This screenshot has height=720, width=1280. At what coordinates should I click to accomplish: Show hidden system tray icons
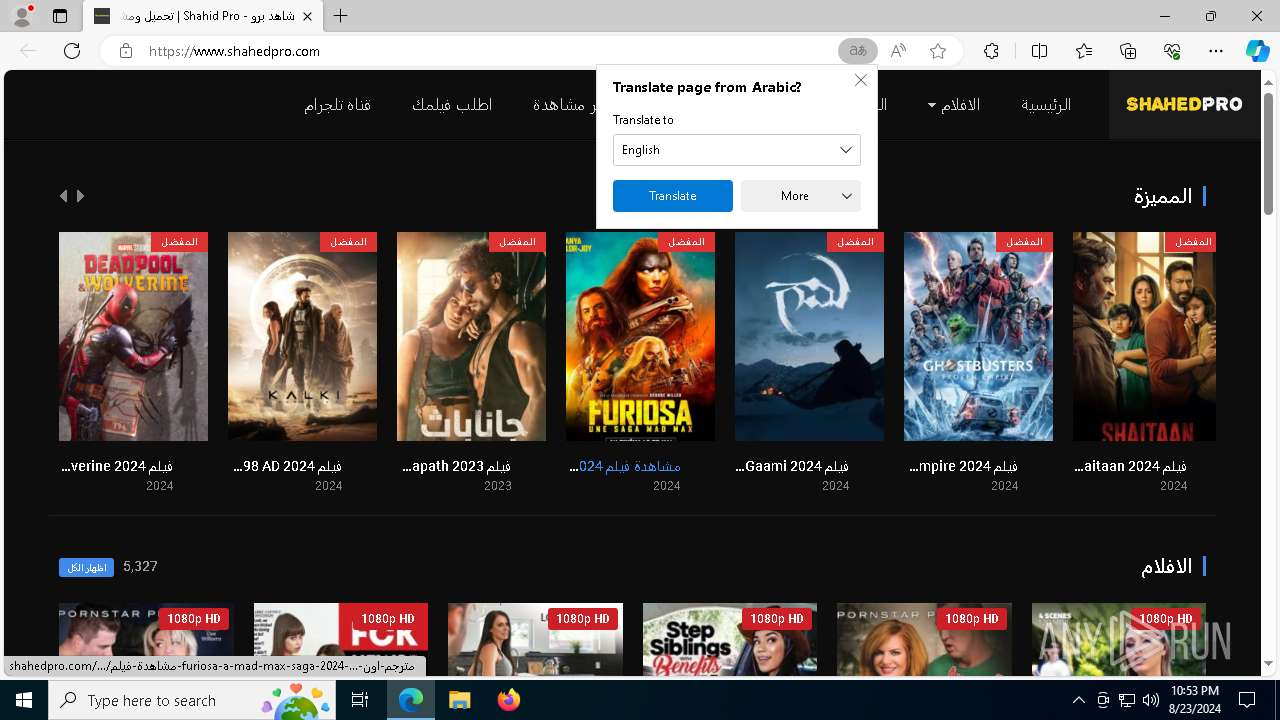pyautogui.click(x=1078, y=700)
